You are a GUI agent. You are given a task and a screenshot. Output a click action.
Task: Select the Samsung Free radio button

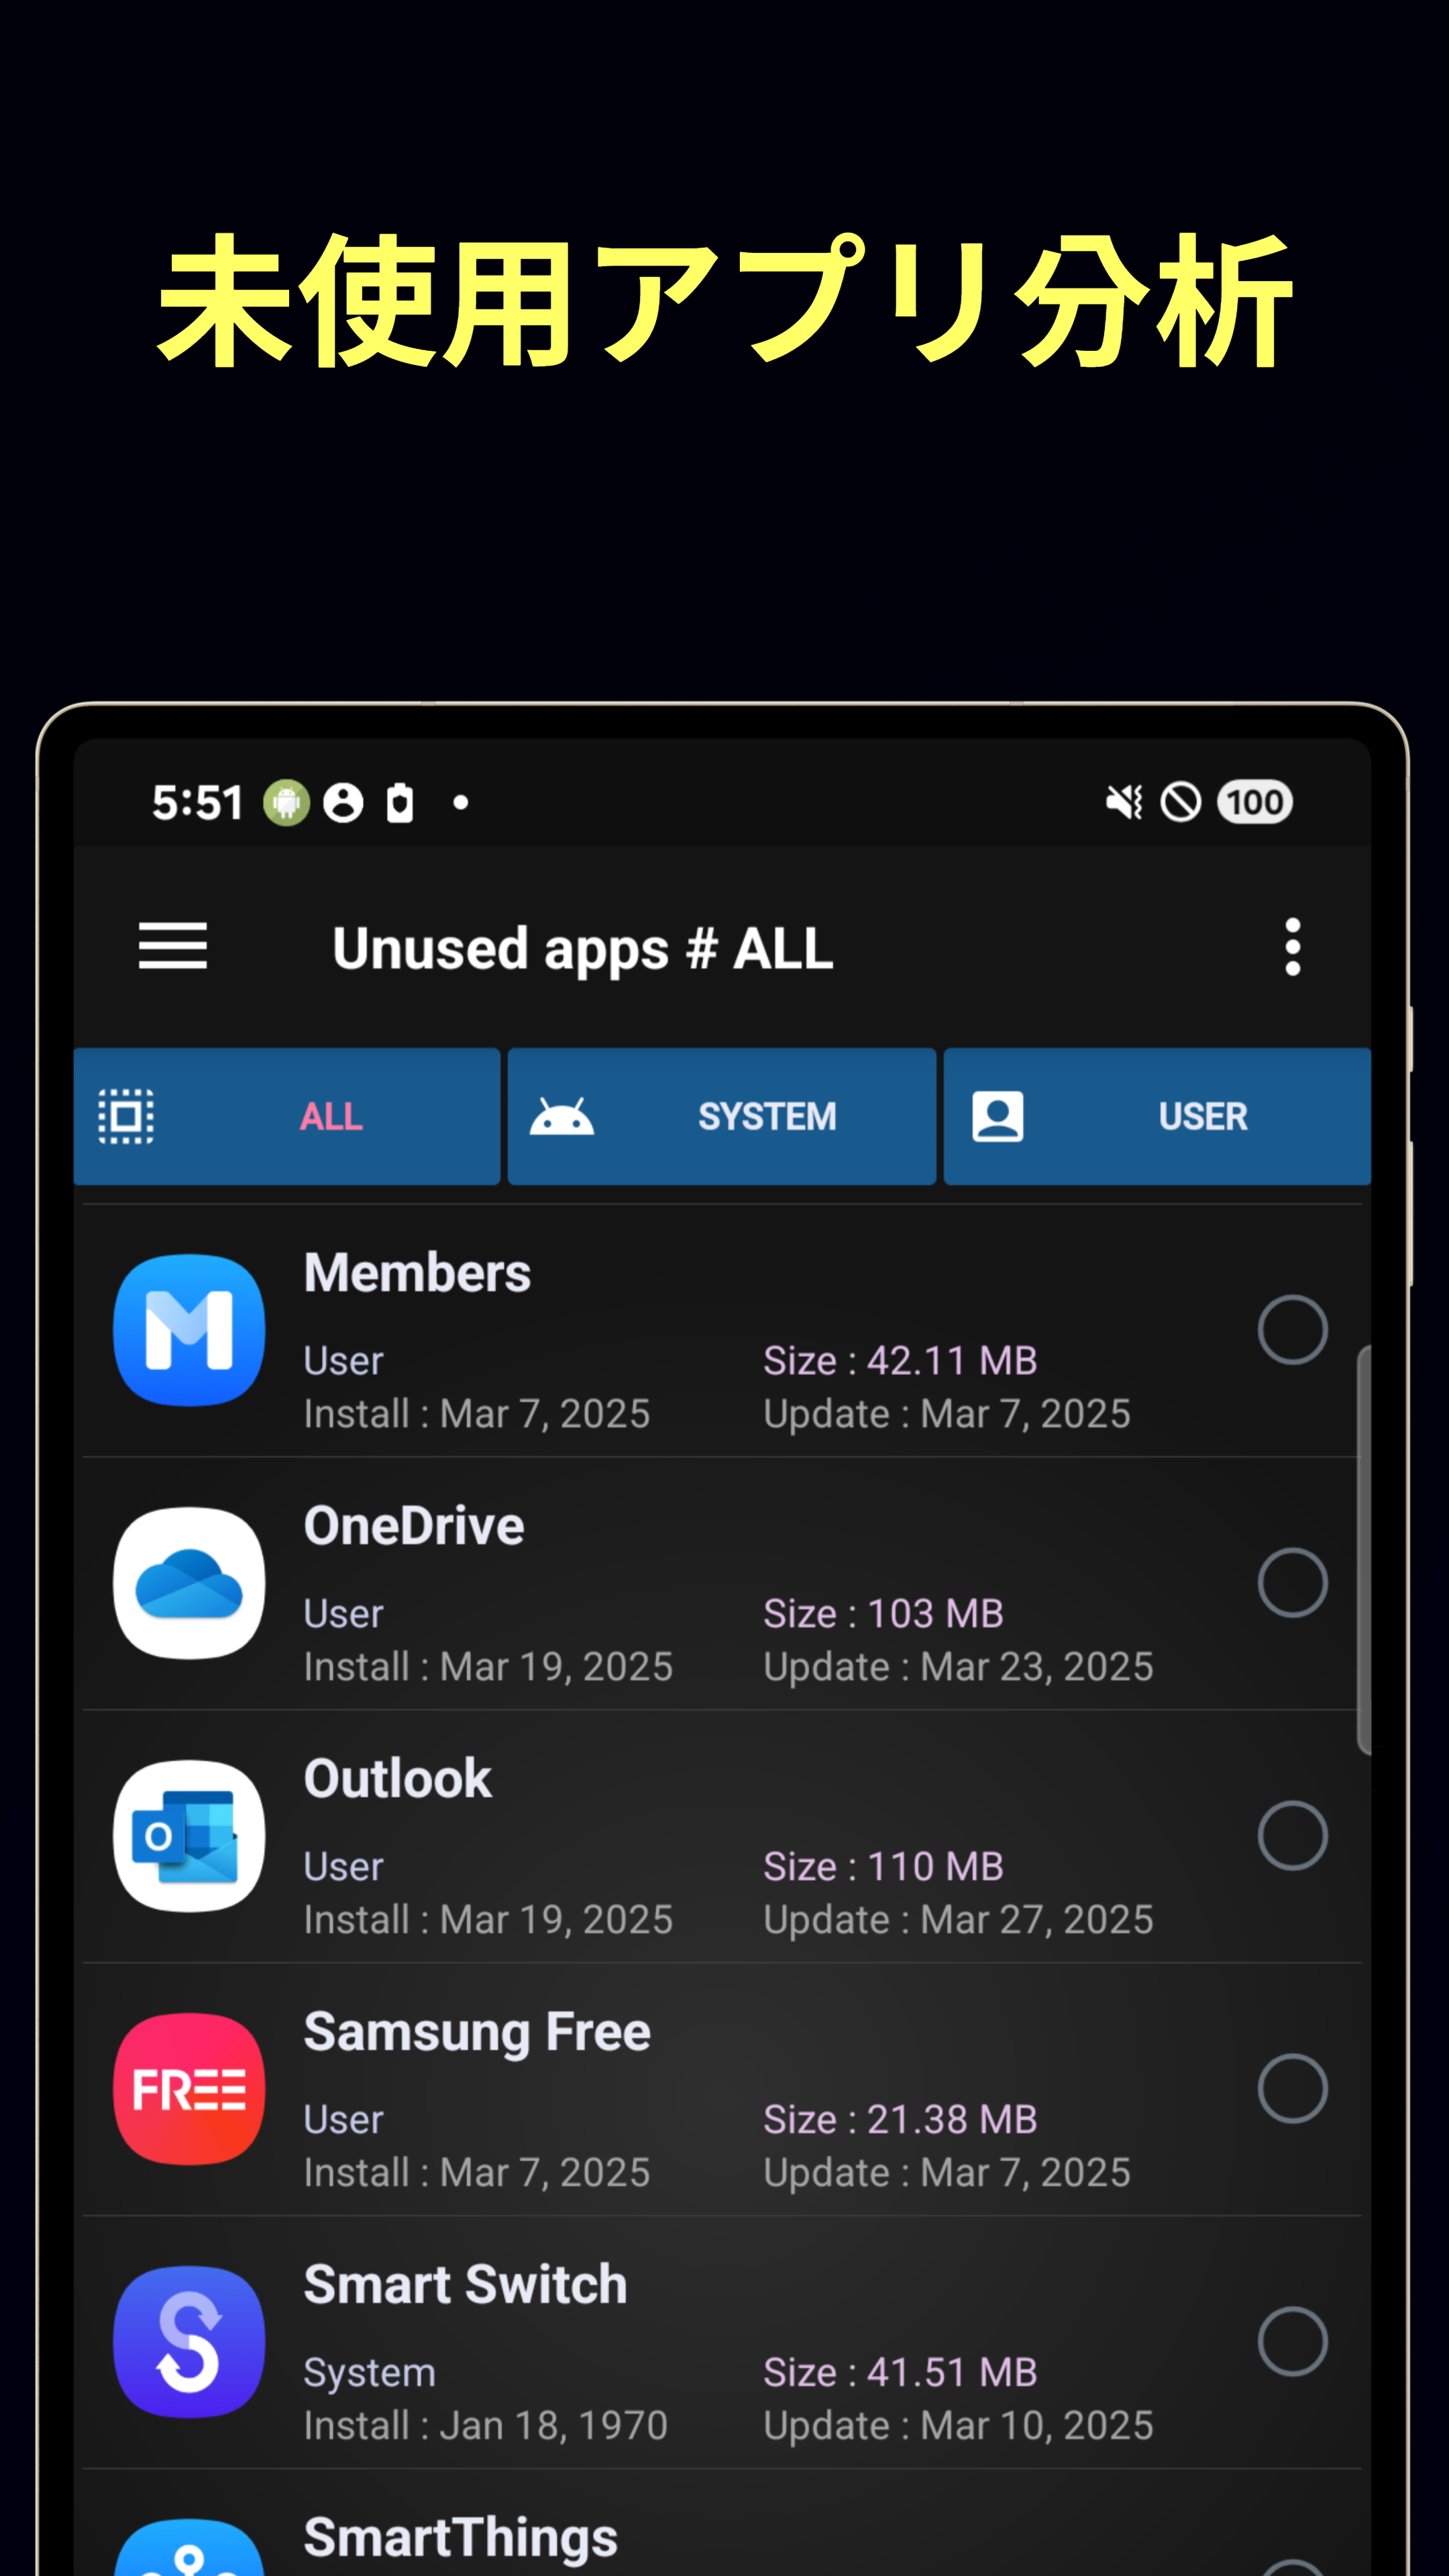click(1292, 2089)
